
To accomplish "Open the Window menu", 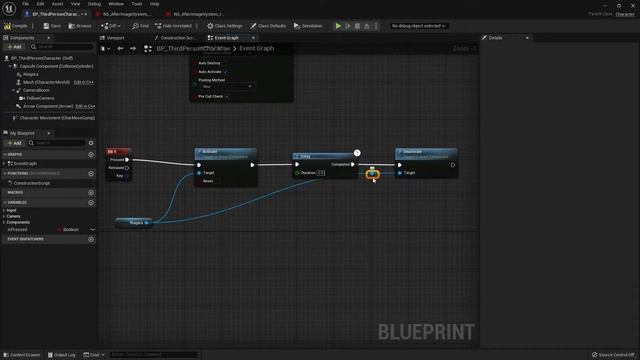I will [116, 4].
